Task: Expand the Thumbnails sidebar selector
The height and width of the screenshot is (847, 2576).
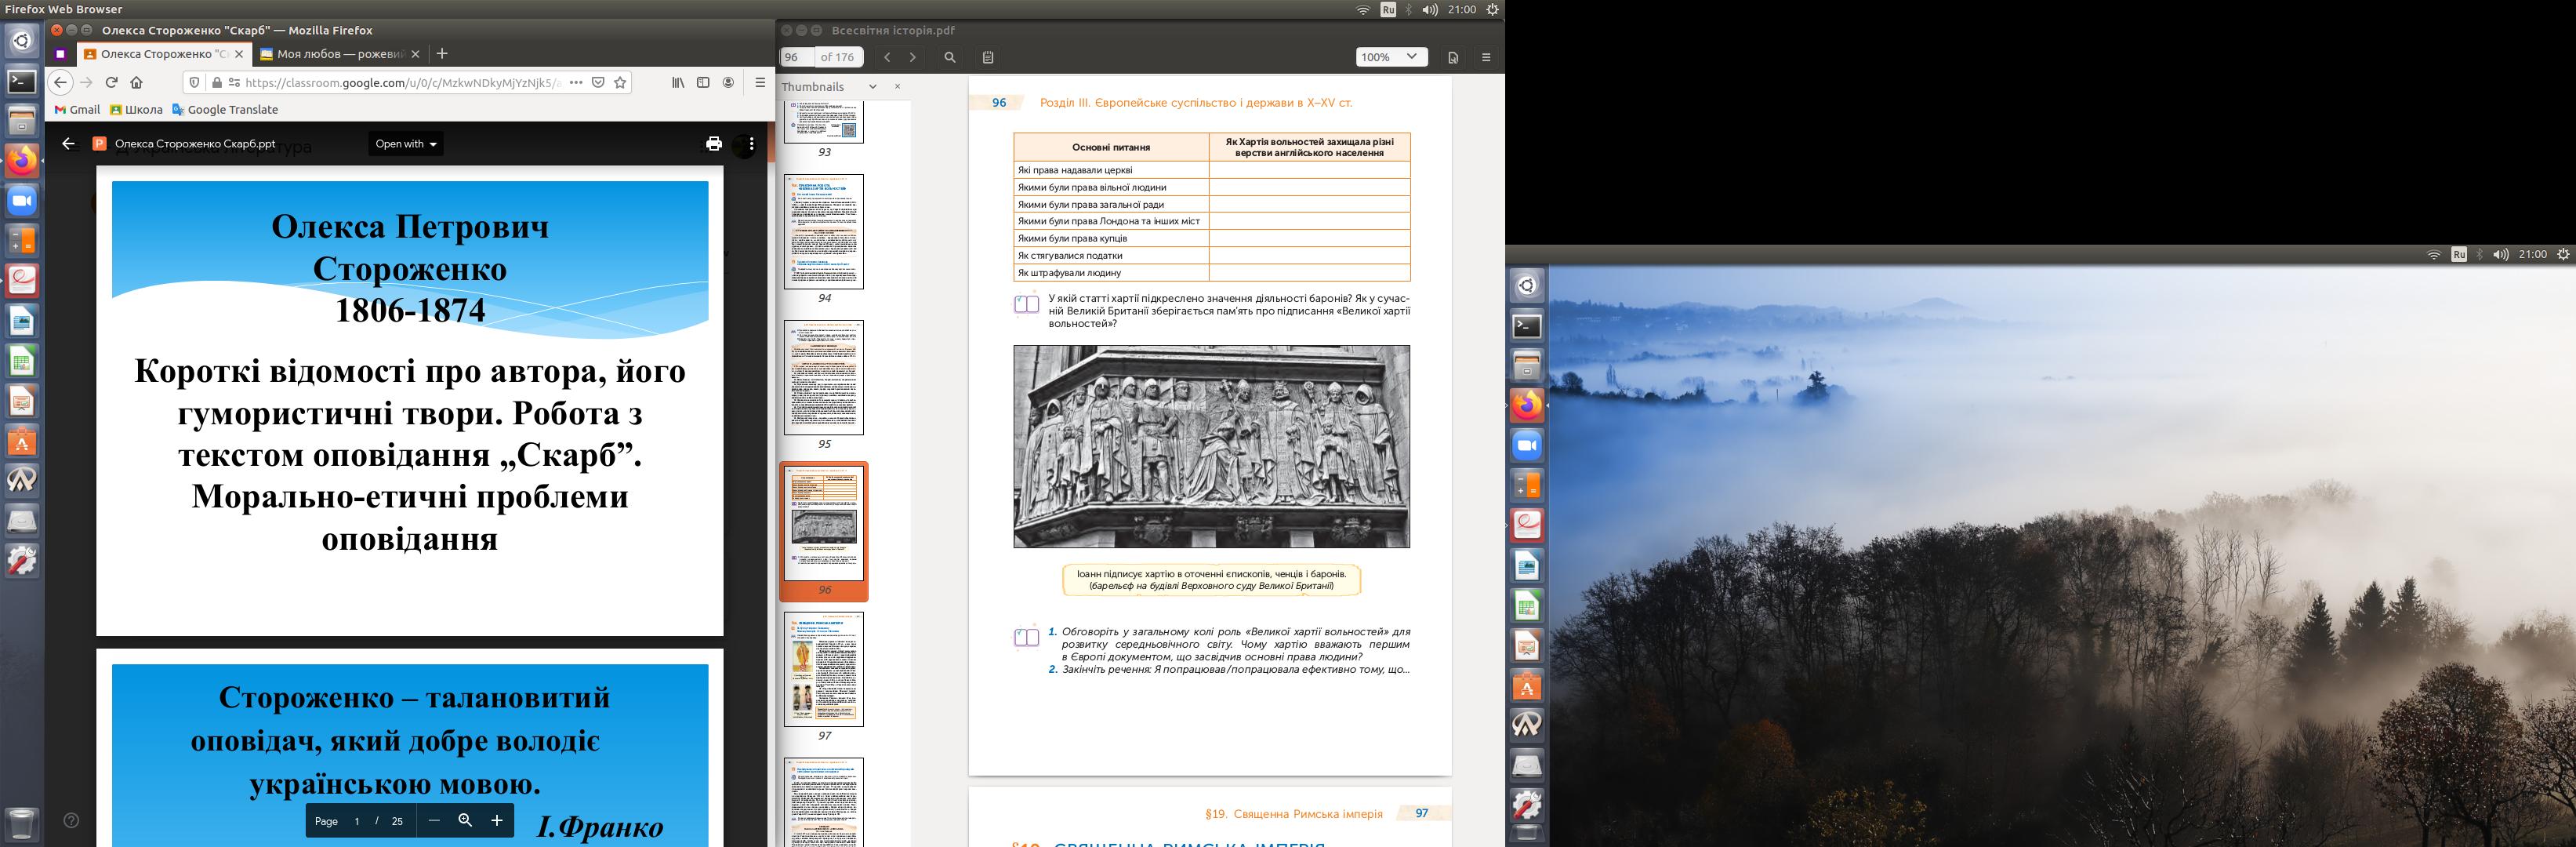Action: [x=872, y=87]
